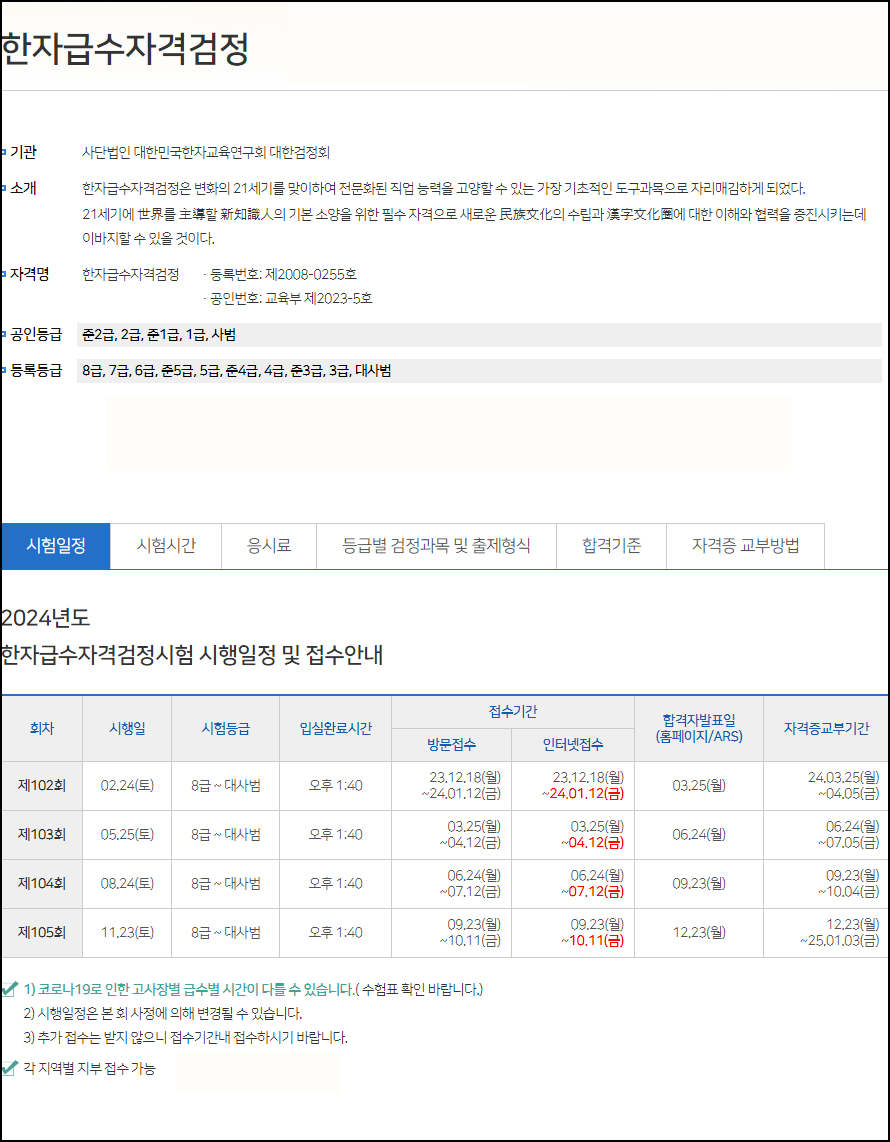Open the 자격증 교부방법 tab
890x1142 pixels.
pyautogui.click(x=746, y=546)
